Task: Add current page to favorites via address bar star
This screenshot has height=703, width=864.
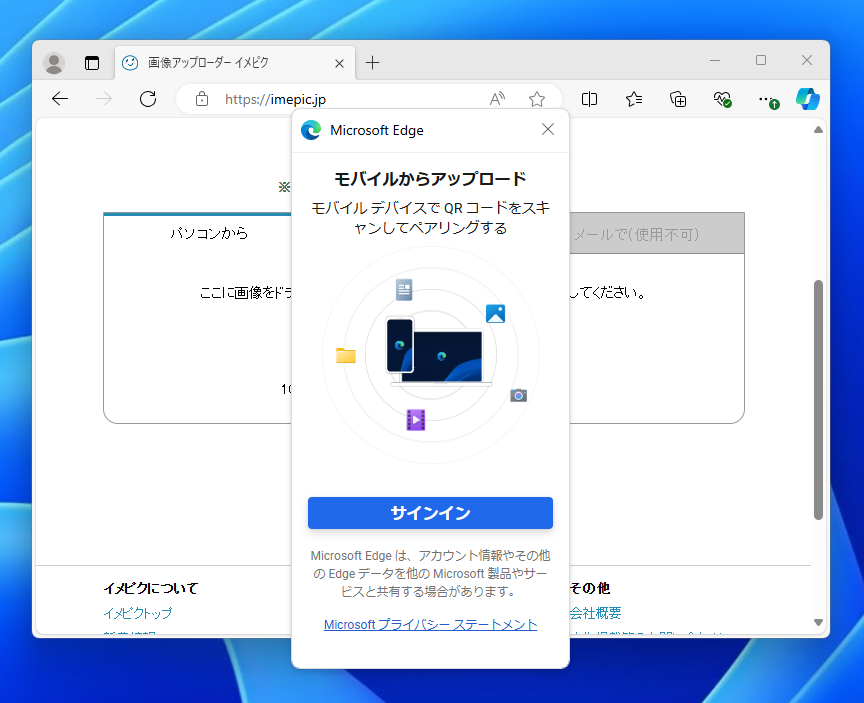Action: pos(537,99)
